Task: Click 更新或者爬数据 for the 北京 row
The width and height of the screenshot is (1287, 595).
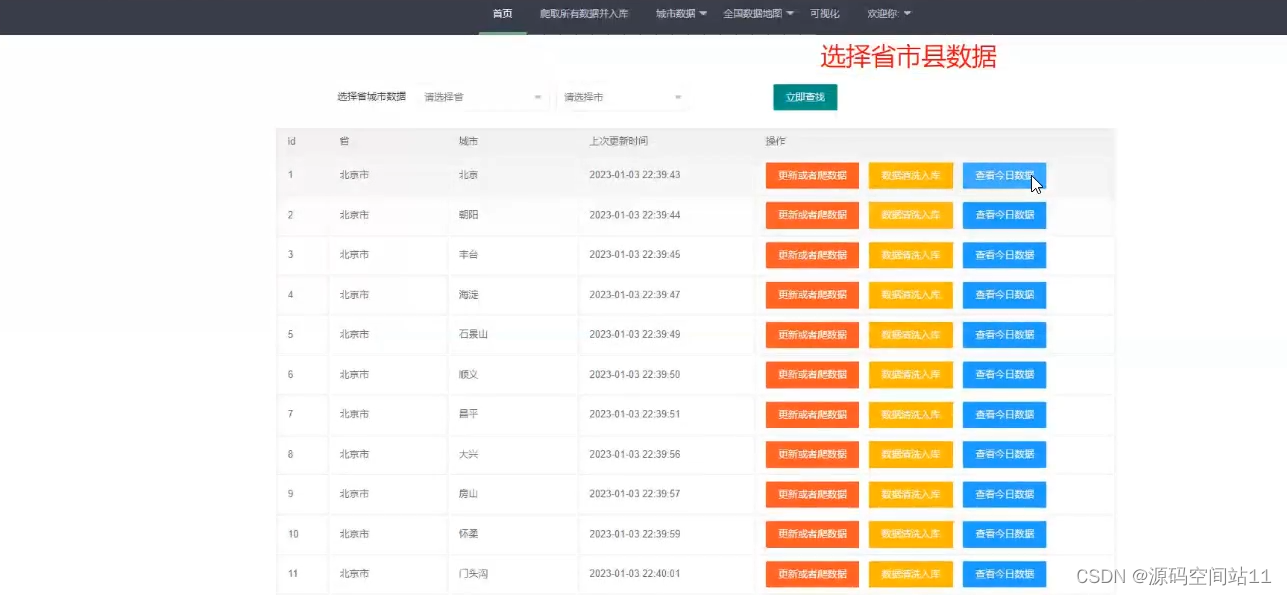Action: click(x=812, y=175)
